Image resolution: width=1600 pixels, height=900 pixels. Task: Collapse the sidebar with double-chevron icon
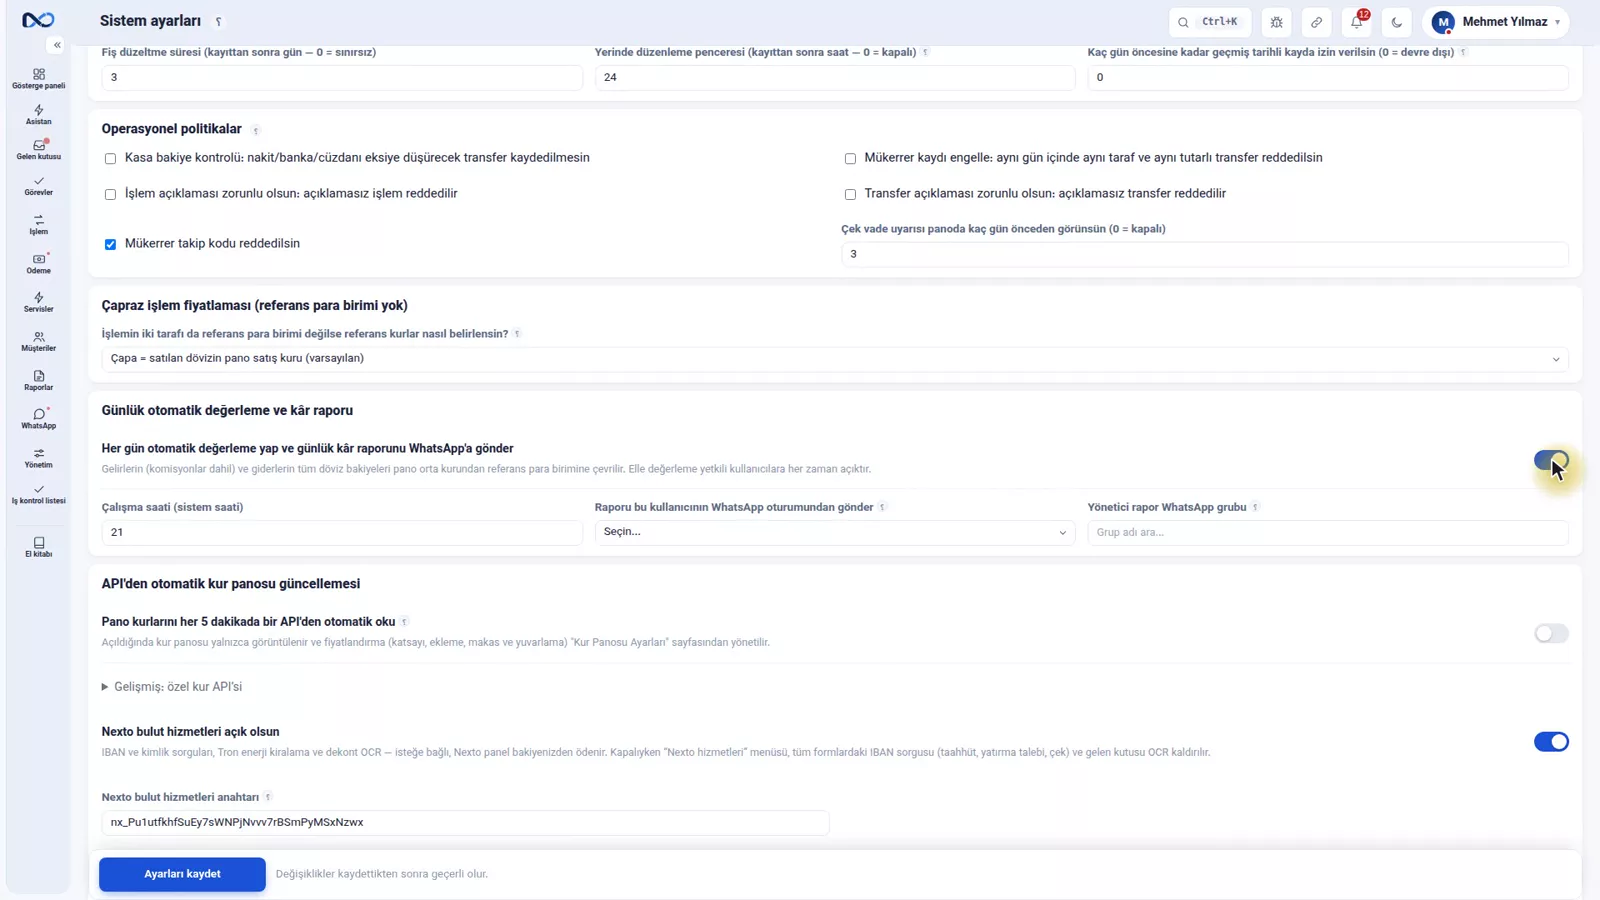(x=57, y=45)
